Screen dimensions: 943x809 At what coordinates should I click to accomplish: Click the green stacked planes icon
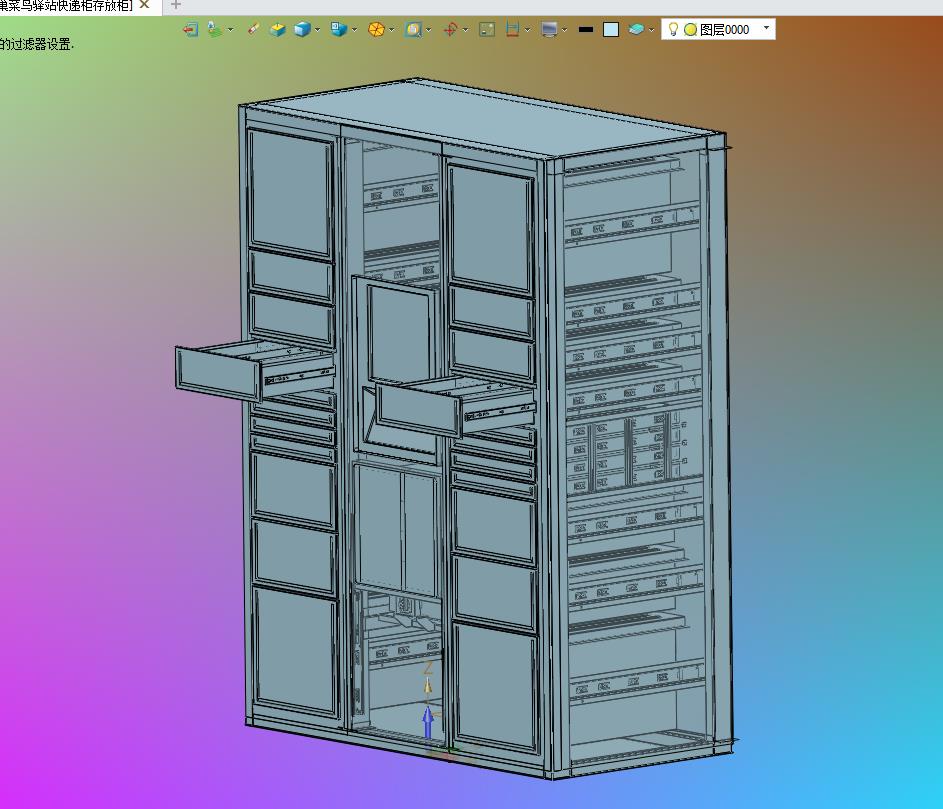[214, 29]
